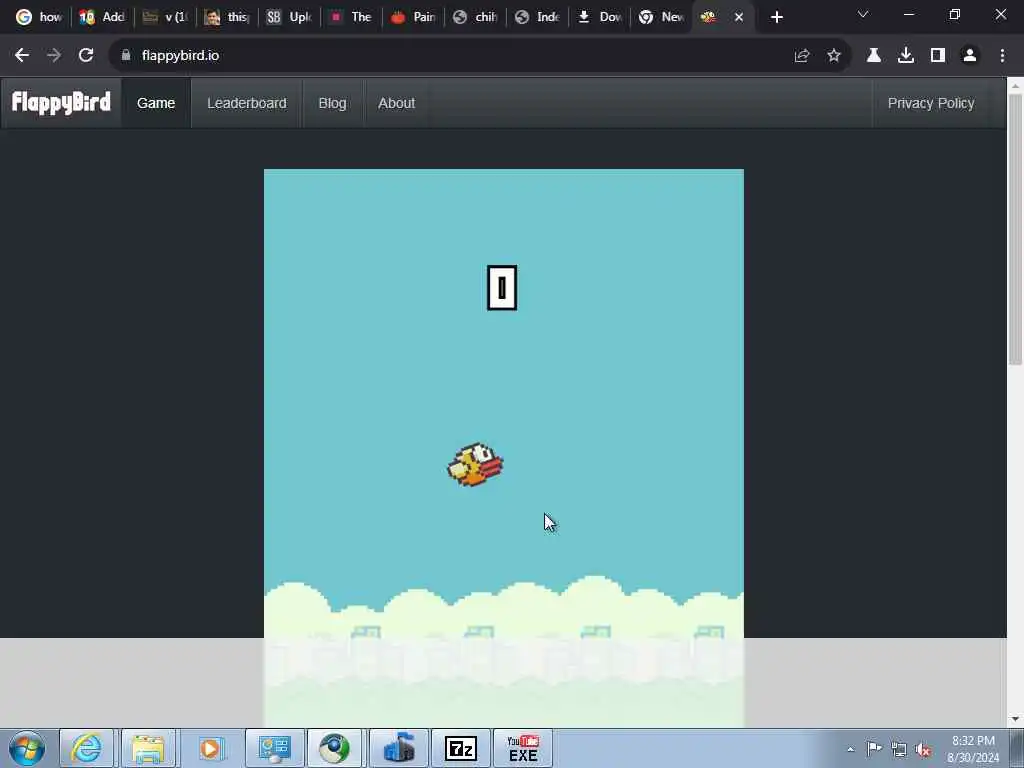Click the FlappyBird site logo
Screen dimensions: 1024x768
[61, 103]
